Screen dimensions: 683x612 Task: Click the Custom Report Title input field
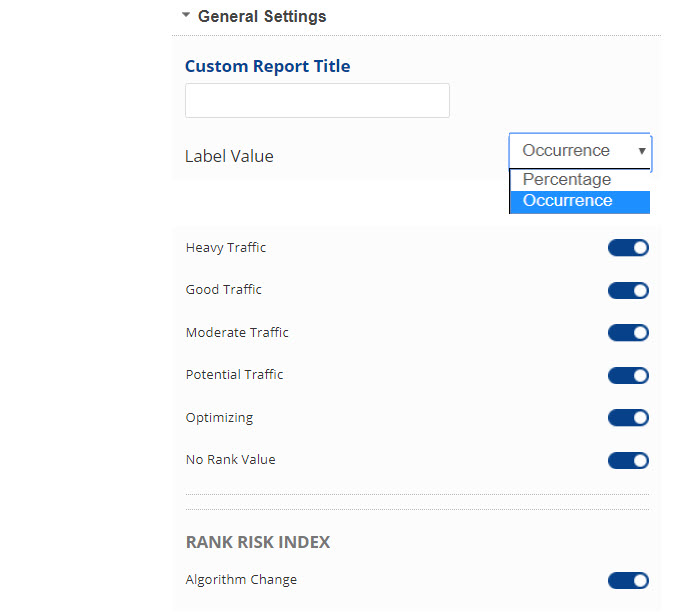[317, 101]
